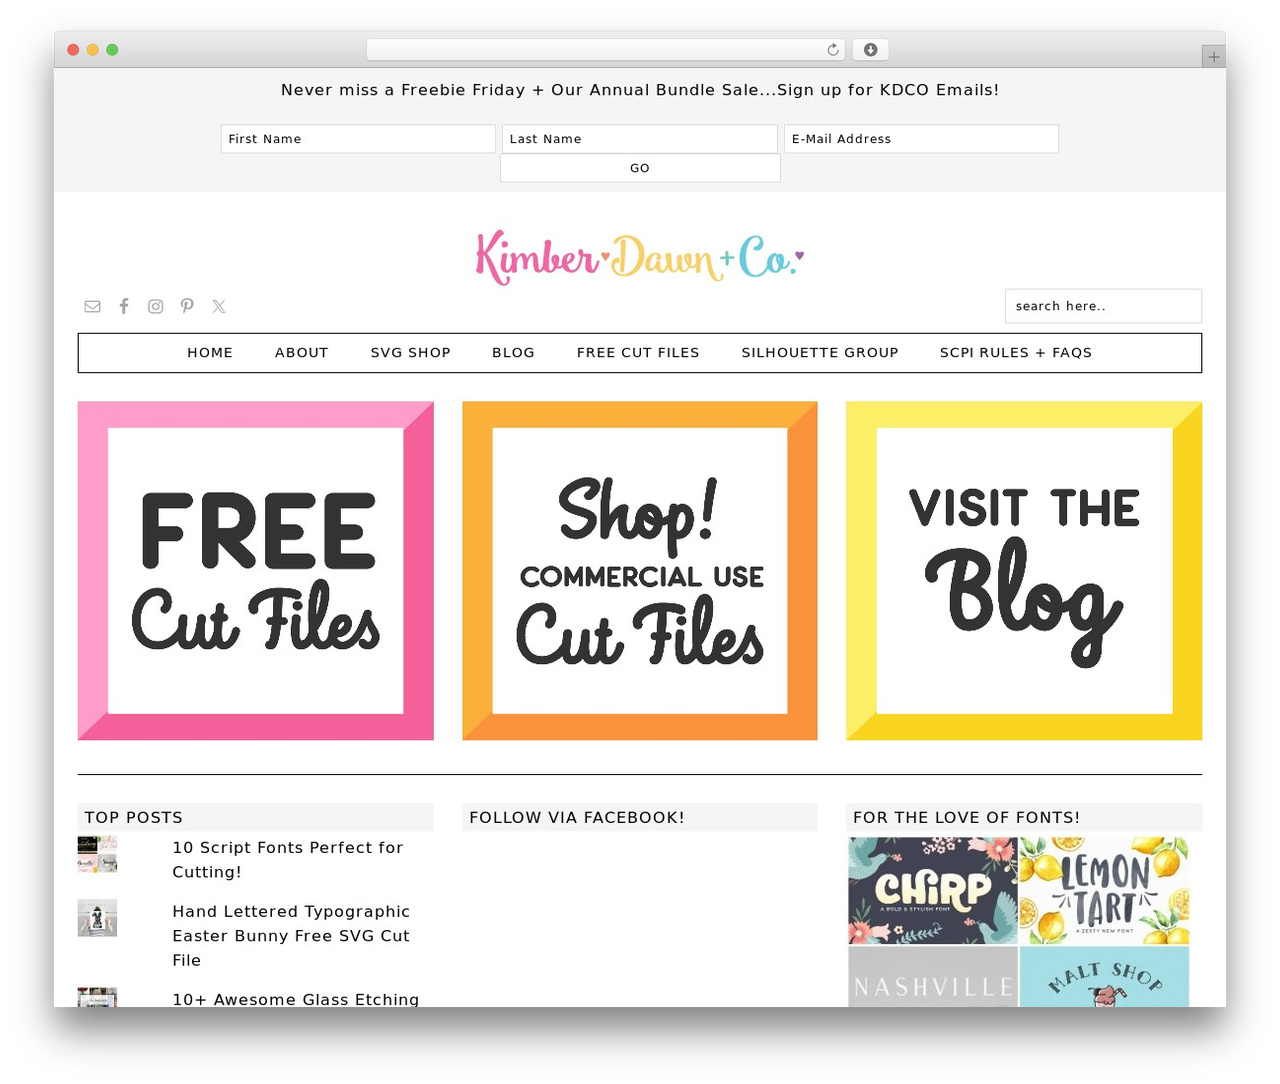Focus the E-Mail Address field

921,139
